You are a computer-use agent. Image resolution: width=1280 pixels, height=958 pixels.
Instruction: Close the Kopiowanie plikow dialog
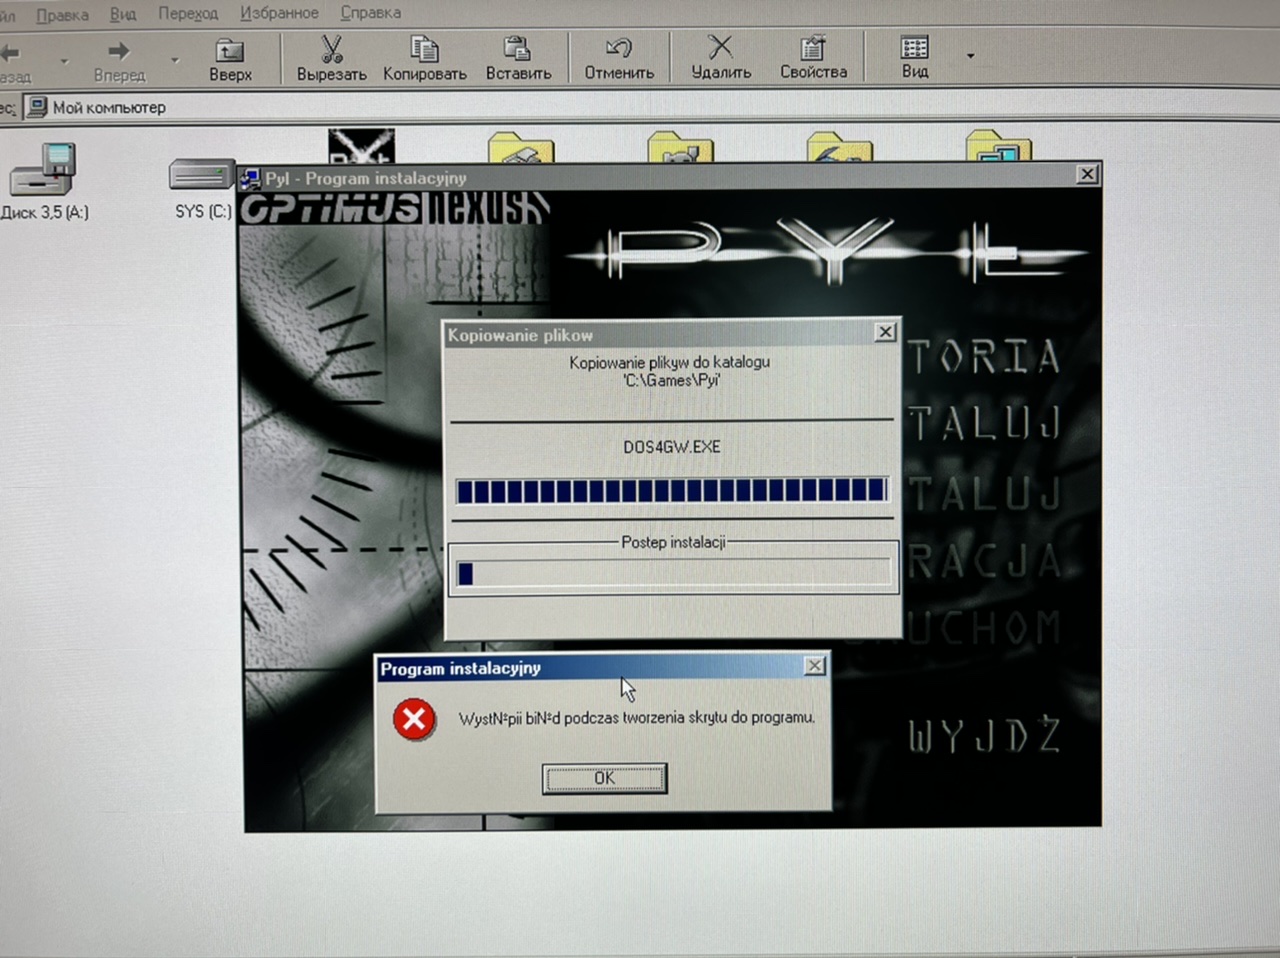pos(885,332)
